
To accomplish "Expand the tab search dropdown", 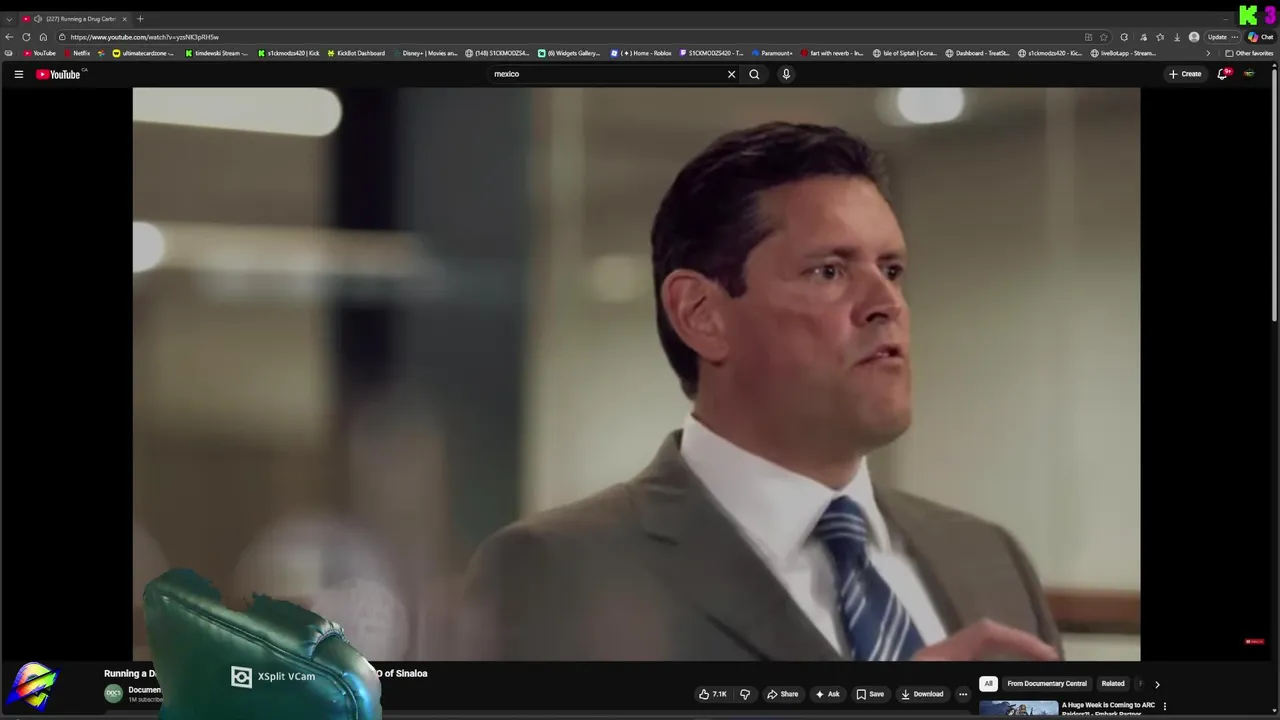I will tap(9, 19).
